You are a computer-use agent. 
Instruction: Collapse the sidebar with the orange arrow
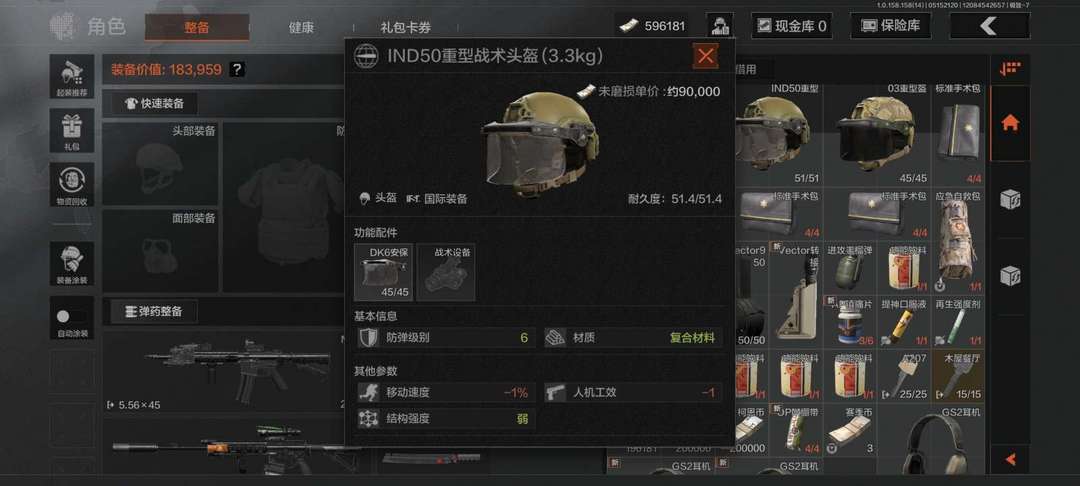click(x=1010, y=459)
